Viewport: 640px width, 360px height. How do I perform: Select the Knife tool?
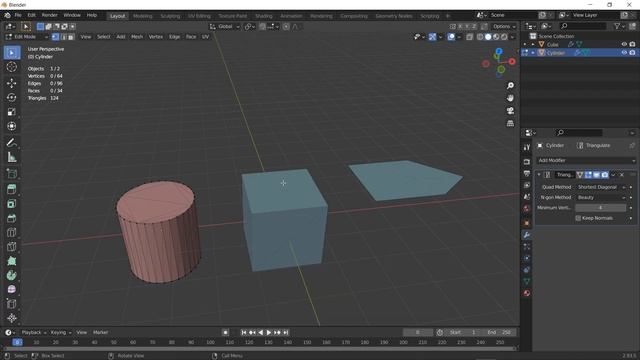coord(12,247)
